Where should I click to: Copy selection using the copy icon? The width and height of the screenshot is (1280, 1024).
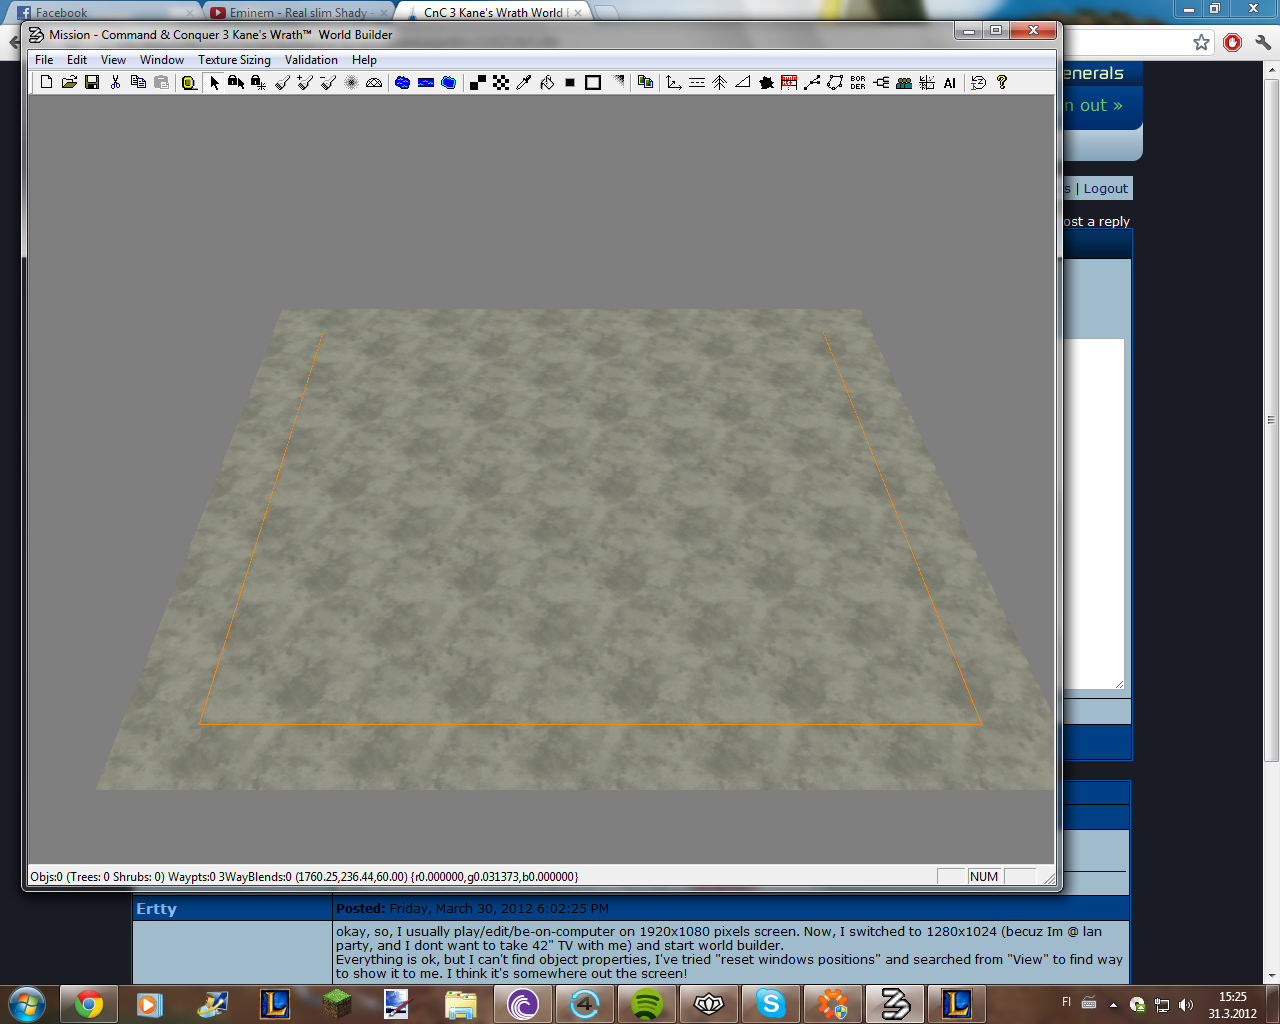138,83
